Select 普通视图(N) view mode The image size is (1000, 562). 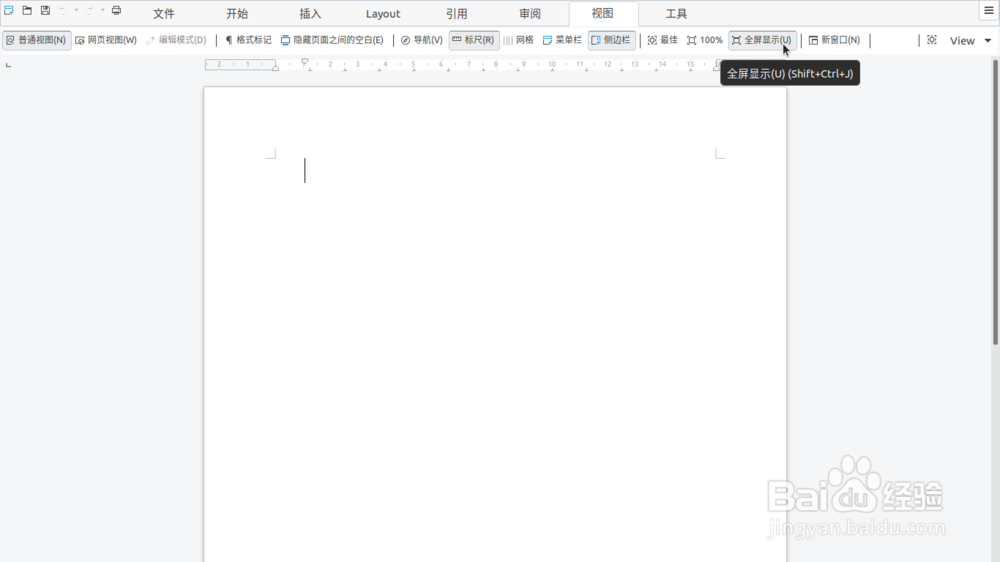36,40
